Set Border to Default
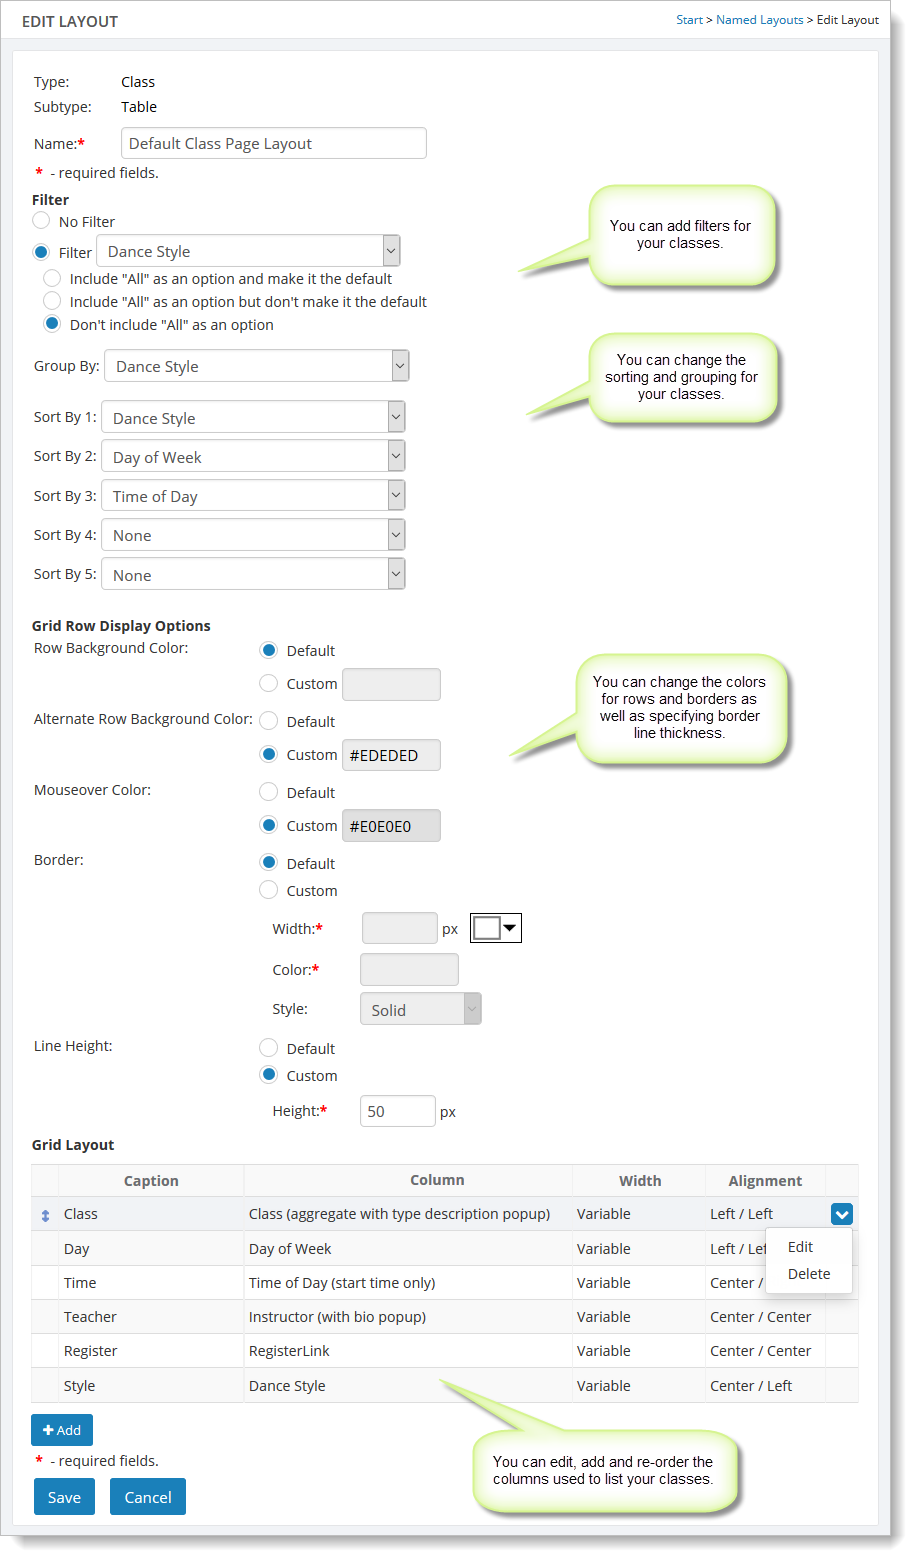The image size is (916, 1561). point(269,863)
